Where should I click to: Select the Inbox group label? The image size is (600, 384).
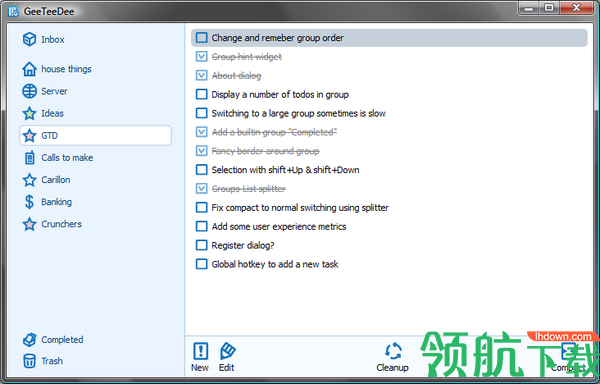tap(53, 39)
